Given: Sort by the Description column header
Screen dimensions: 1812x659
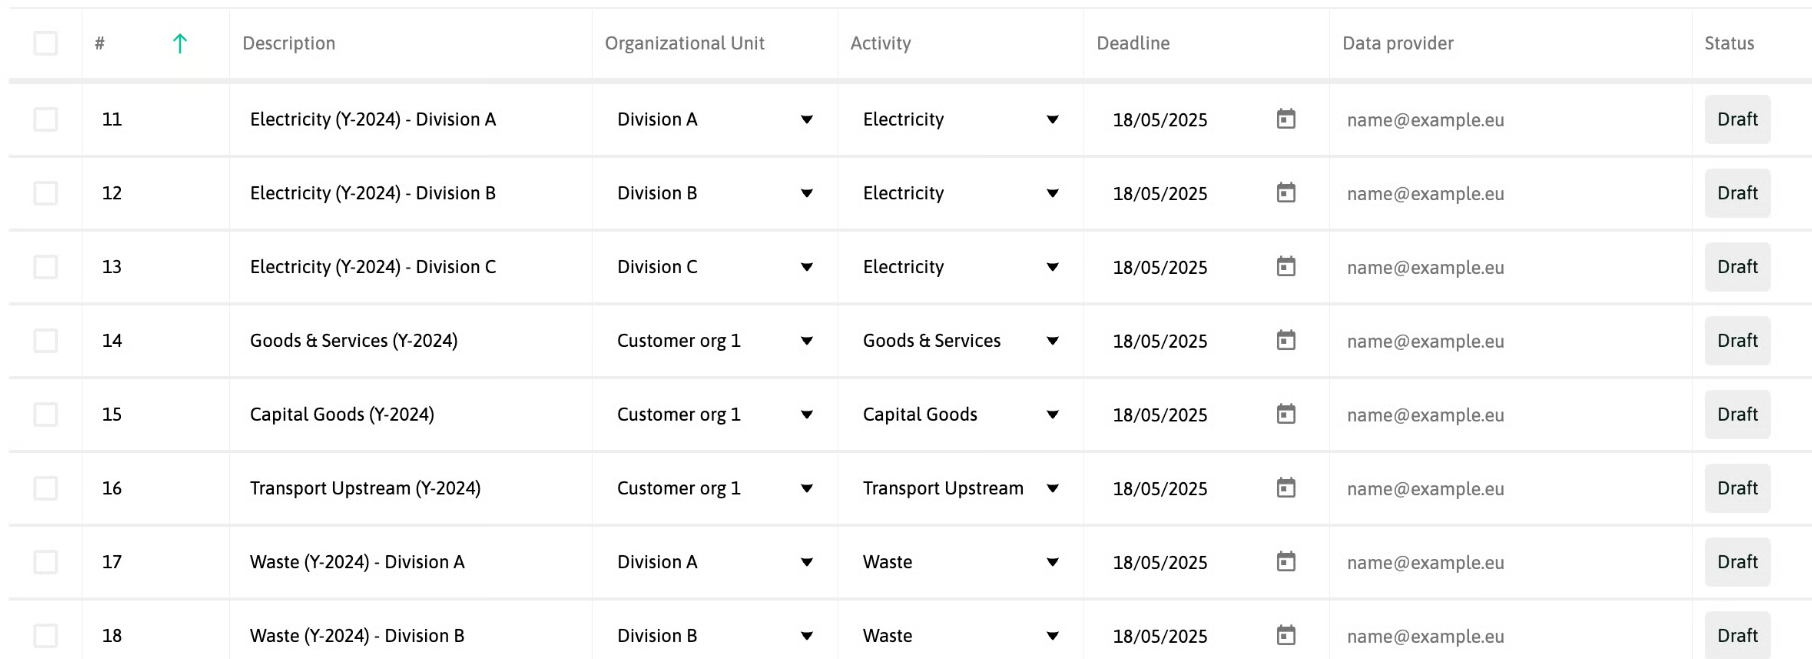Looking at the screenshot, I should click(x=289, y=43).
